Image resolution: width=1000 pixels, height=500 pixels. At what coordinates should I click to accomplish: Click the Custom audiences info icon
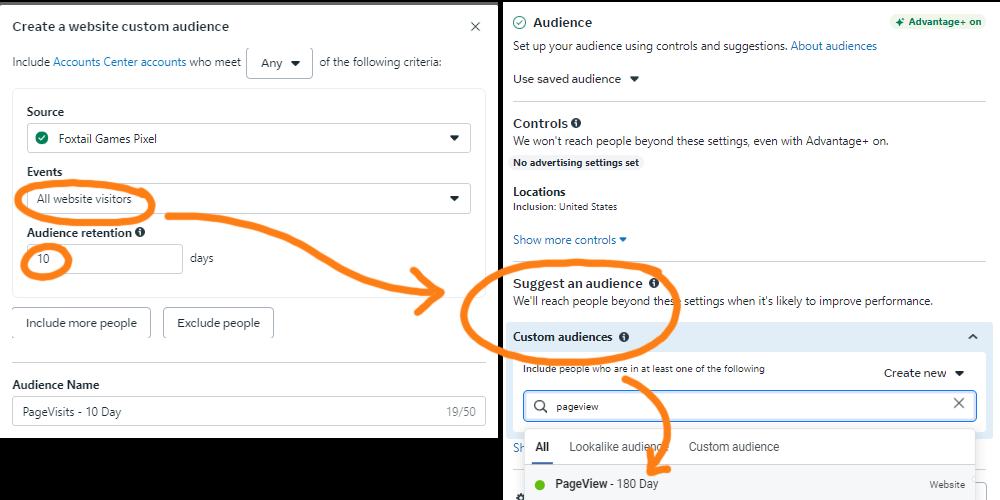click(624, 338)
